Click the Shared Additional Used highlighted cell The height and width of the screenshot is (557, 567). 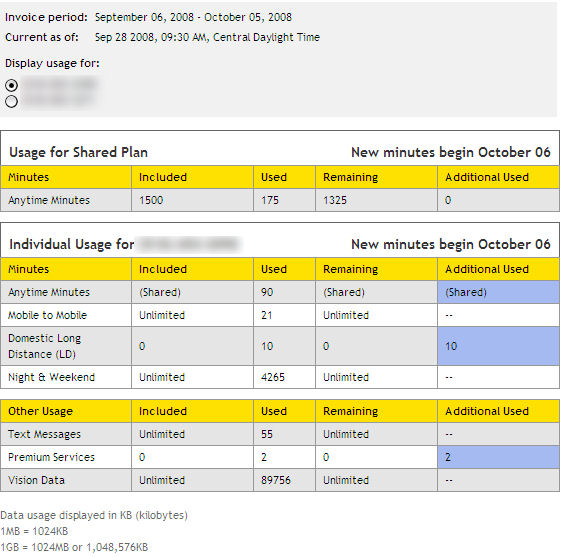498,292
